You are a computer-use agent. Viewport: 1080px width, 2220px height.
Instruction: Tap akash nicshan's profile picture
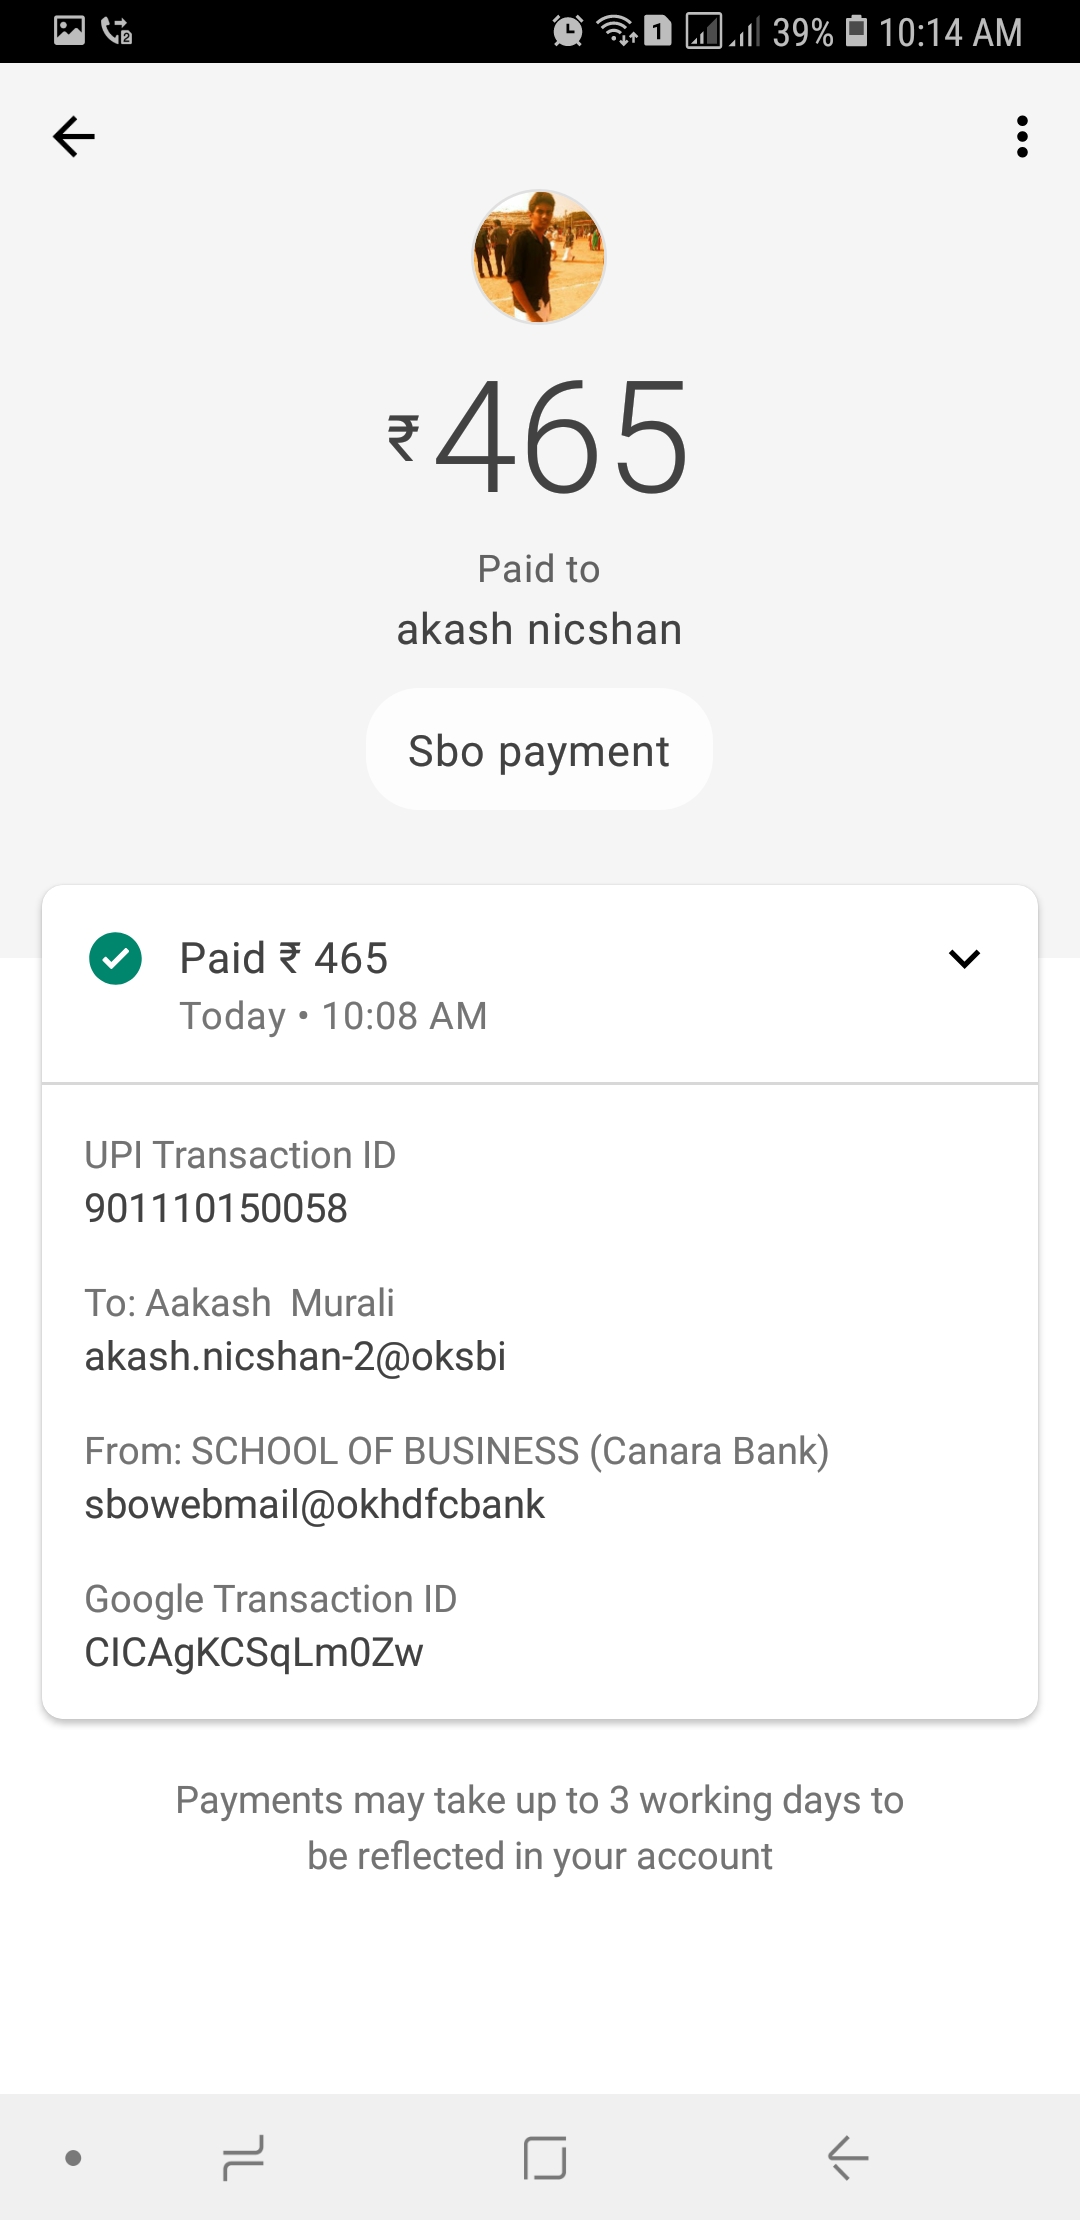coord(539,257)
